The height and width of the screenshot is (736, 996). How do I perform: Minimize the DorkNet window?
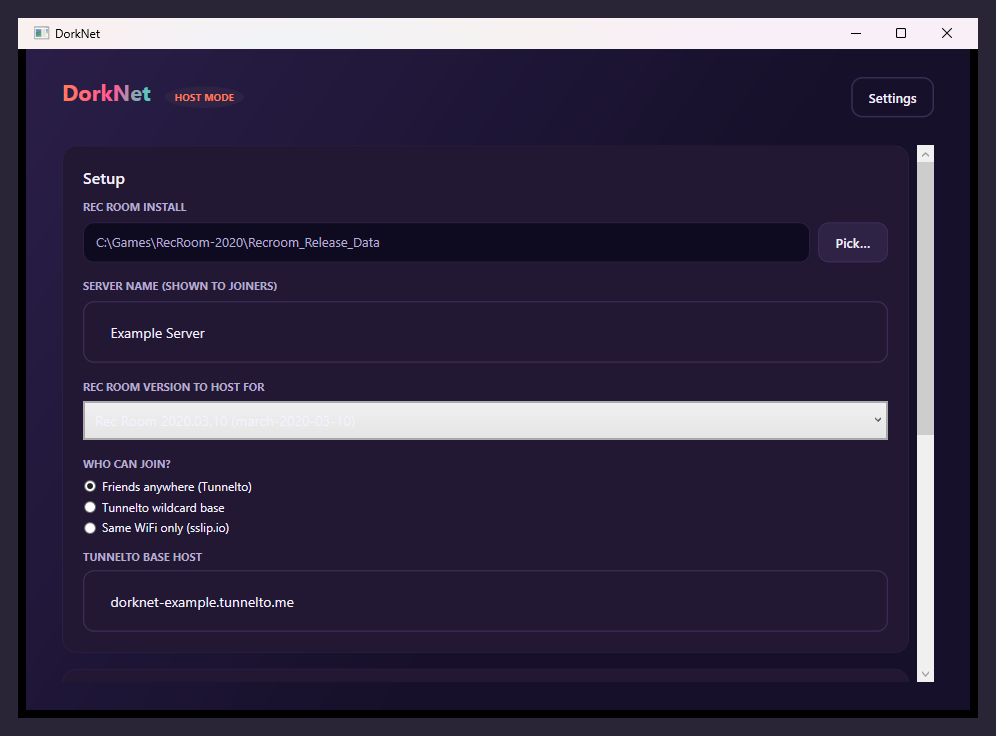coord(856,33)
